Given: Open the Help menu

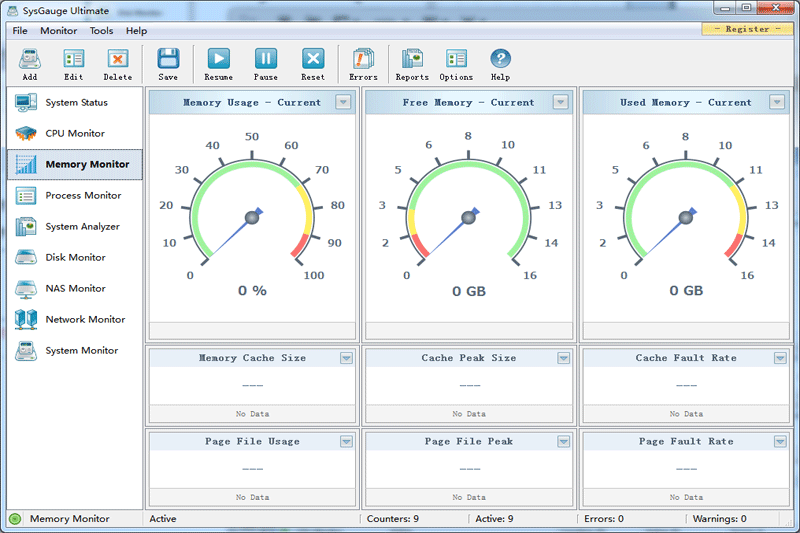Looking at the screenshot, I should (136, 31).
